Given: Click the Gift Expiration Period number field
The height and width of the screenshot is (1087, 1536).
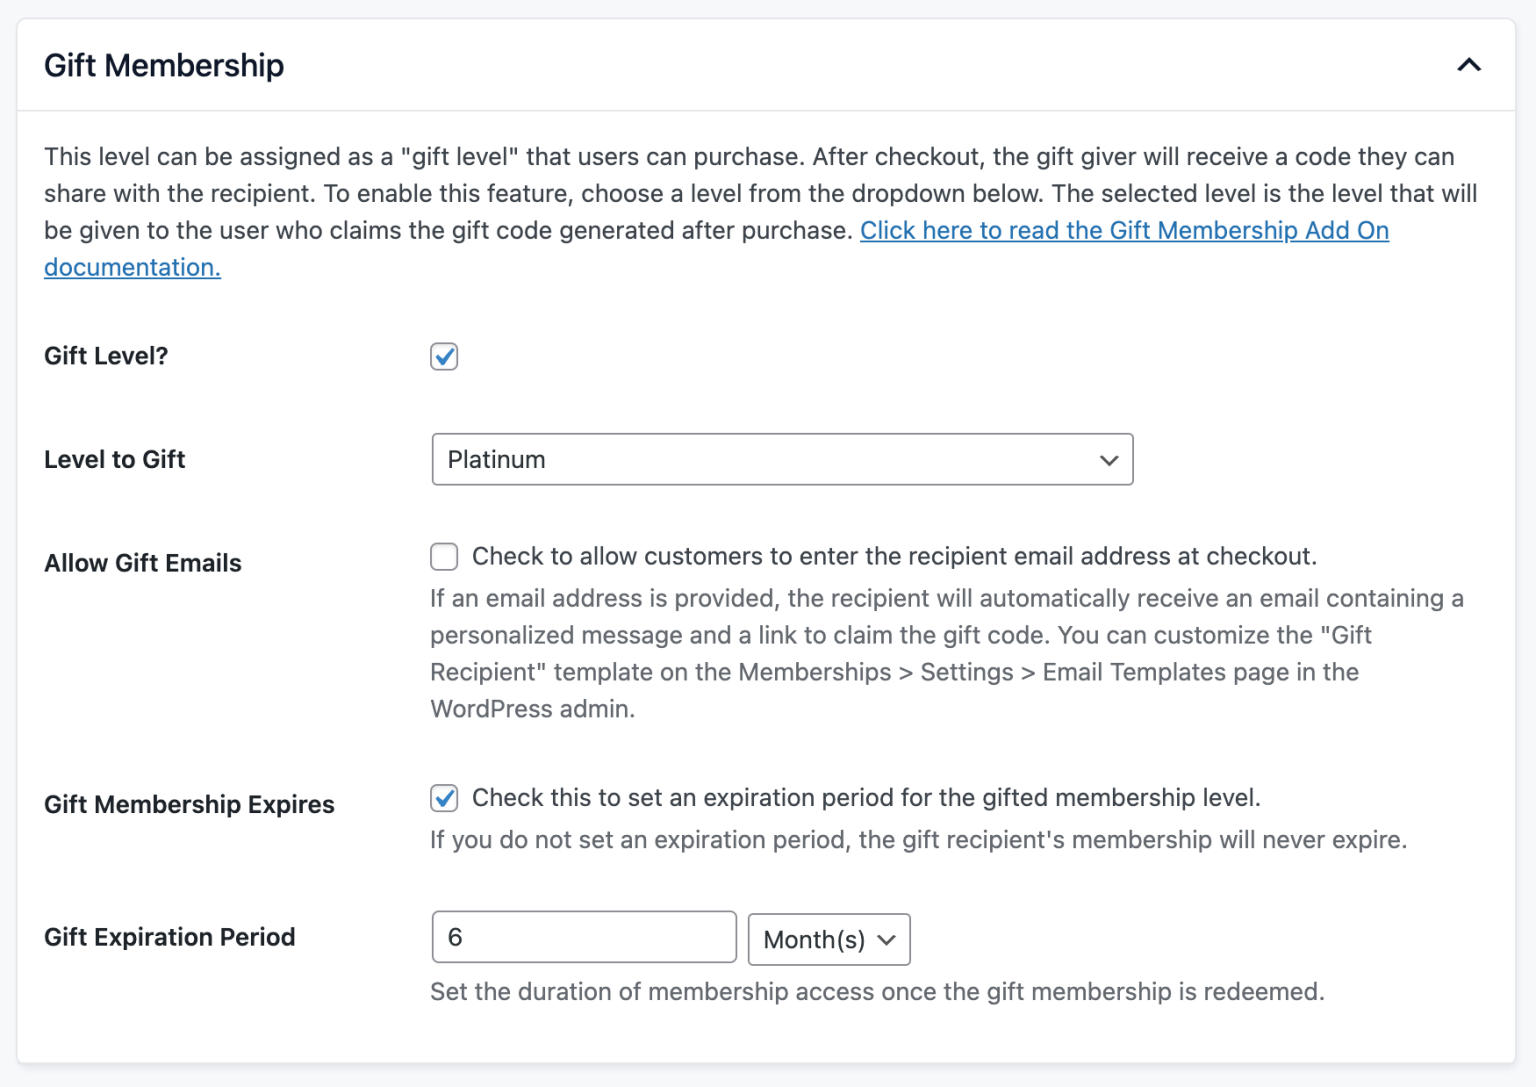Looking at the screenshot, I should (584, 937).
